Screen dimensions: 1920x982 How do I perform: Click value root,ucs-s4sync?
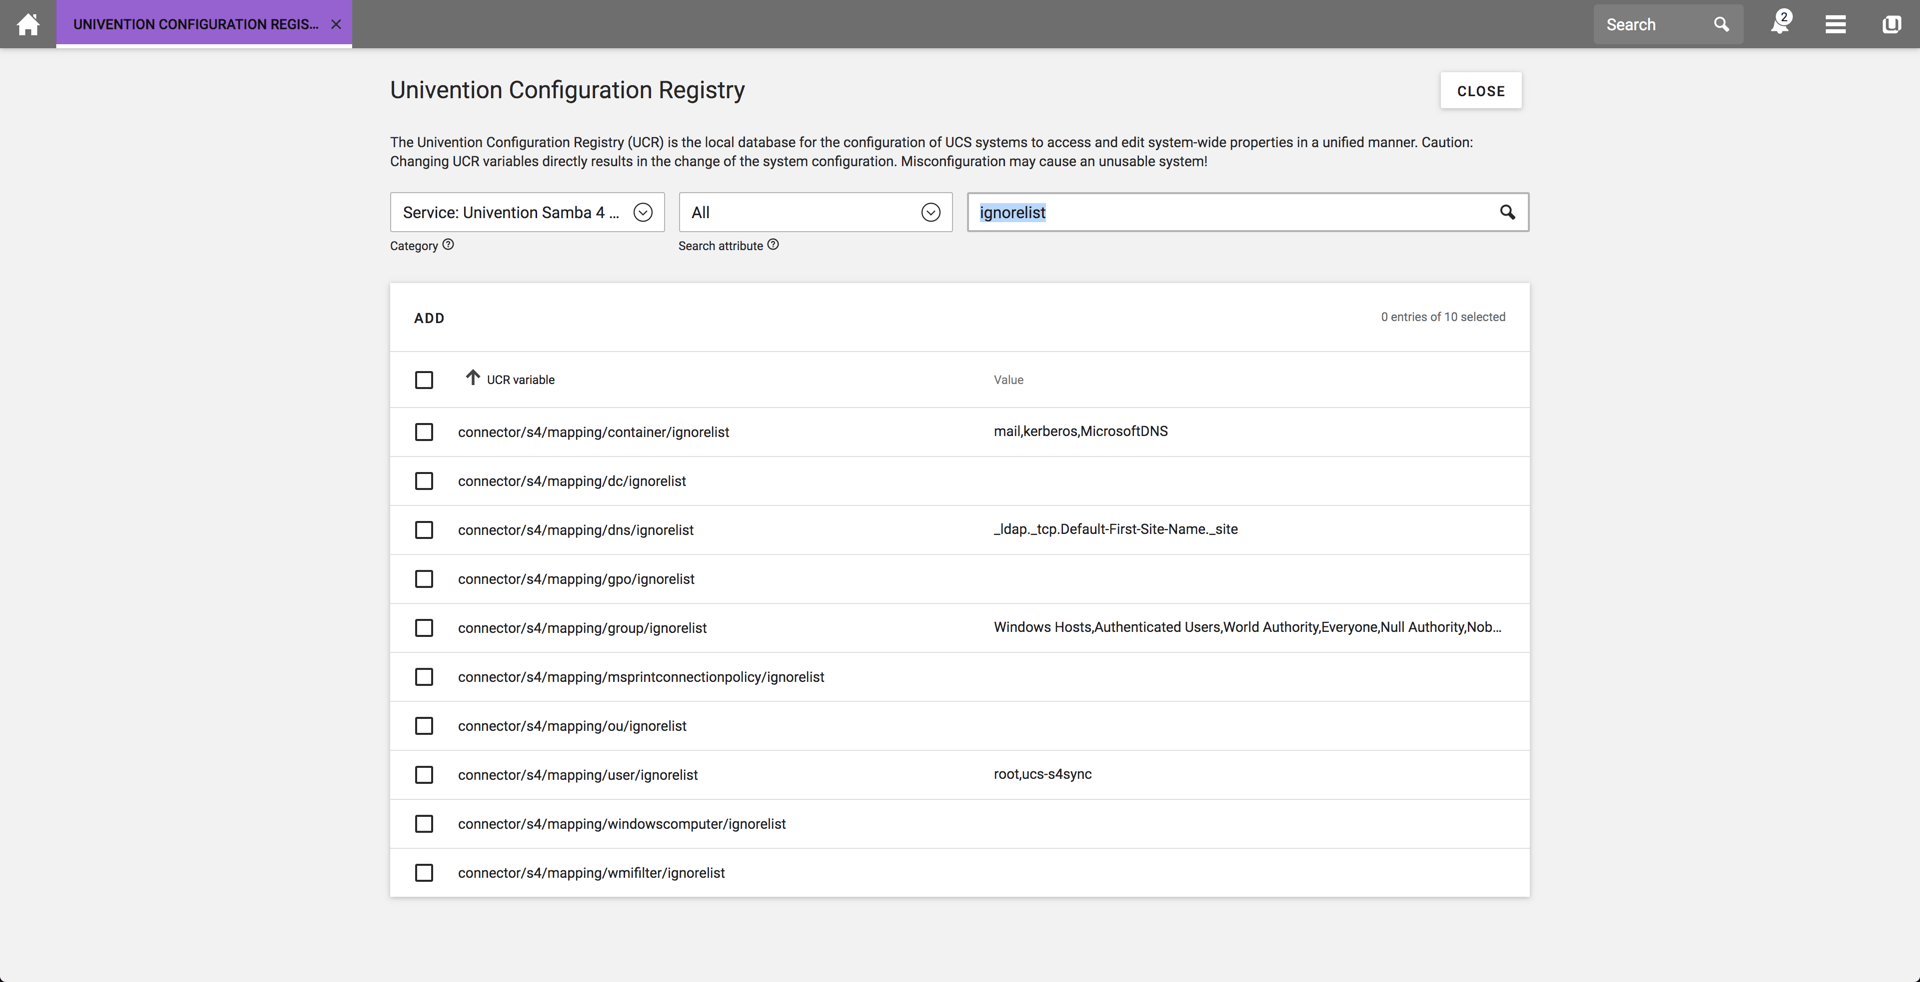coord(1043,774)
